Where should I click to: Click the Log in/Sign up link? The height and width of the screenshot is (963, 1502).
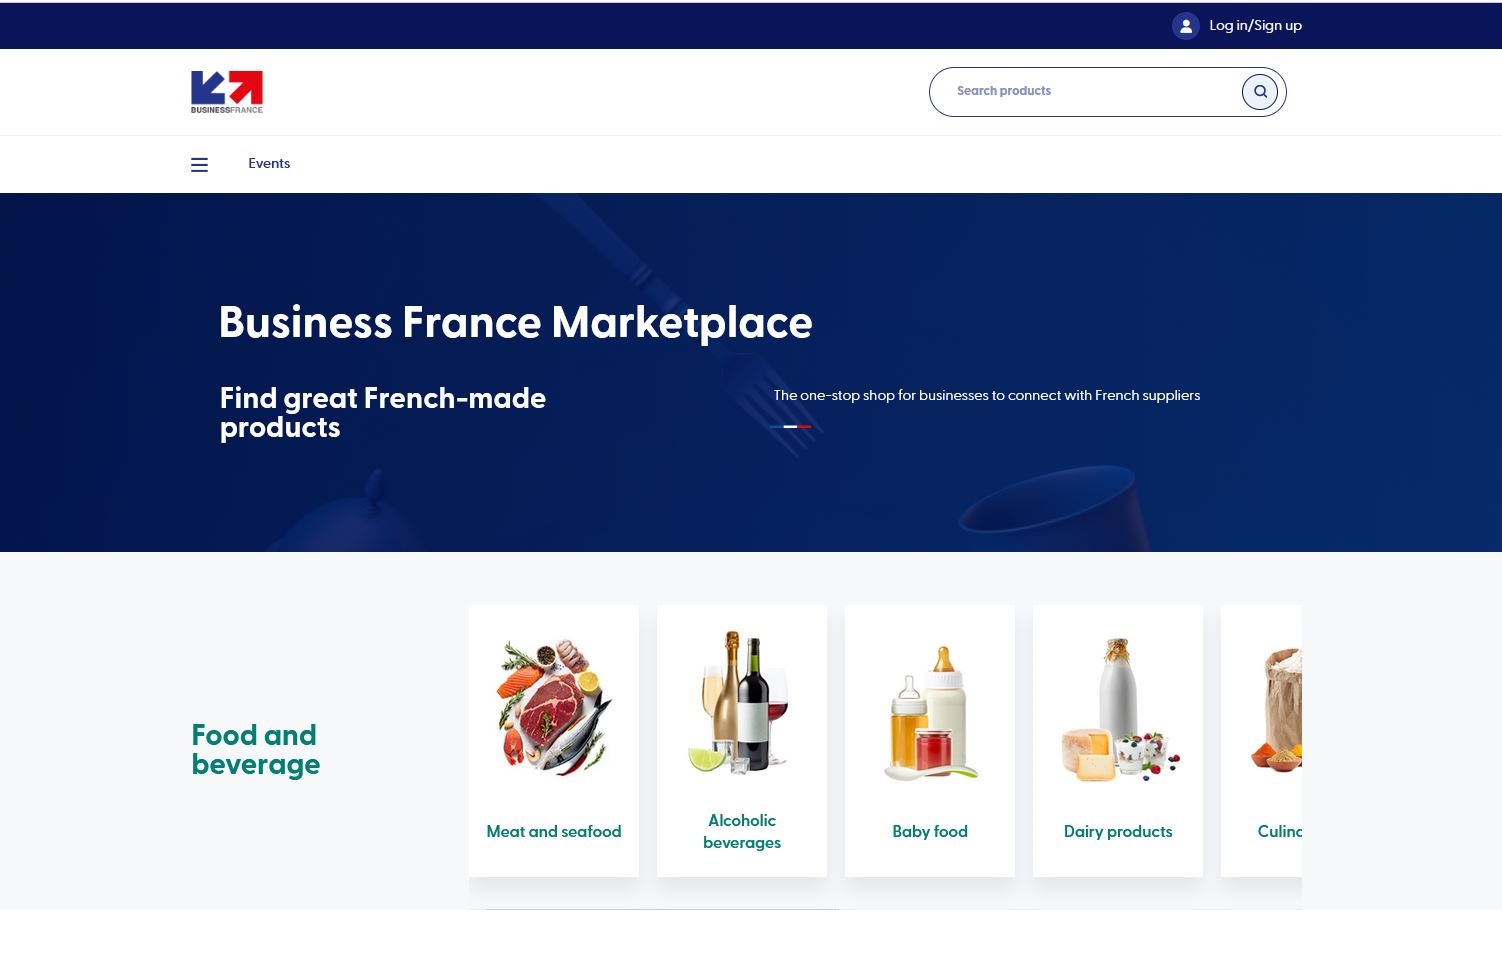pyautogui.click(x=1255, y=25)
